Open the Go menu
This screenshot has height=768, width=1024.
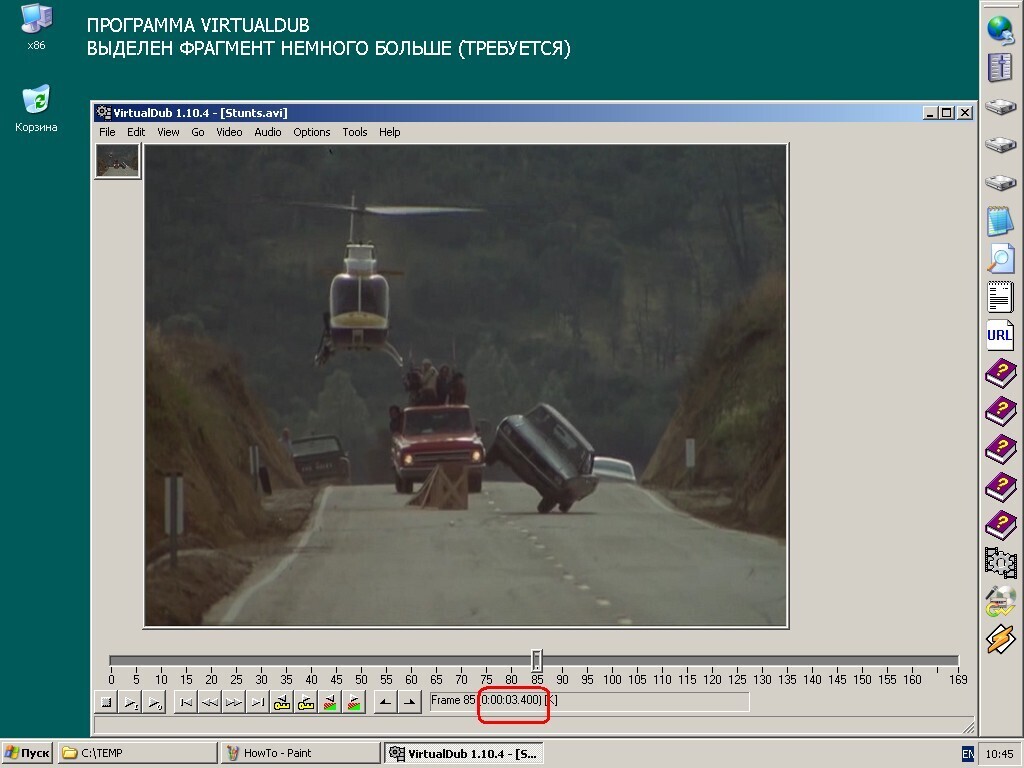[x=198, y=132]
